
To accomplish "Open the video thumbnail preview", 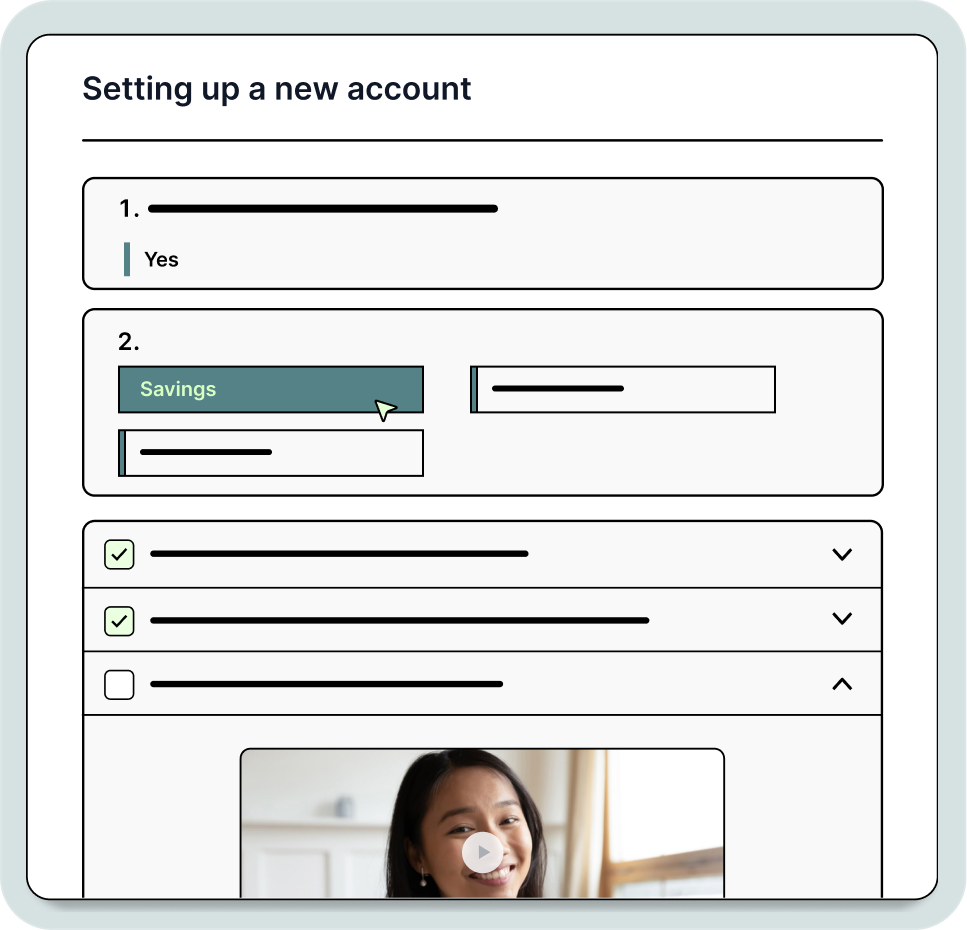I will point(482,823).
